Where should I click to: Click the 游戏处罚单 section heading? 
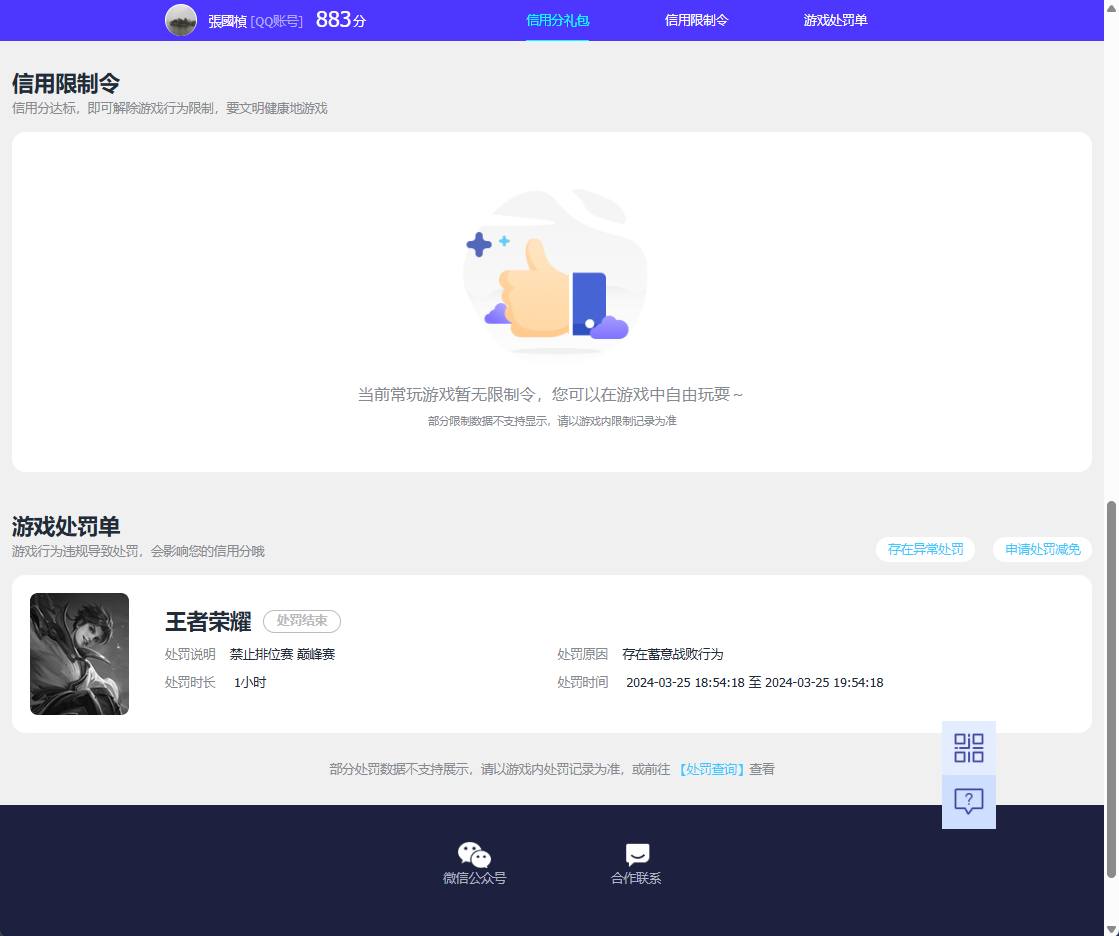click(x=66, y=526)
